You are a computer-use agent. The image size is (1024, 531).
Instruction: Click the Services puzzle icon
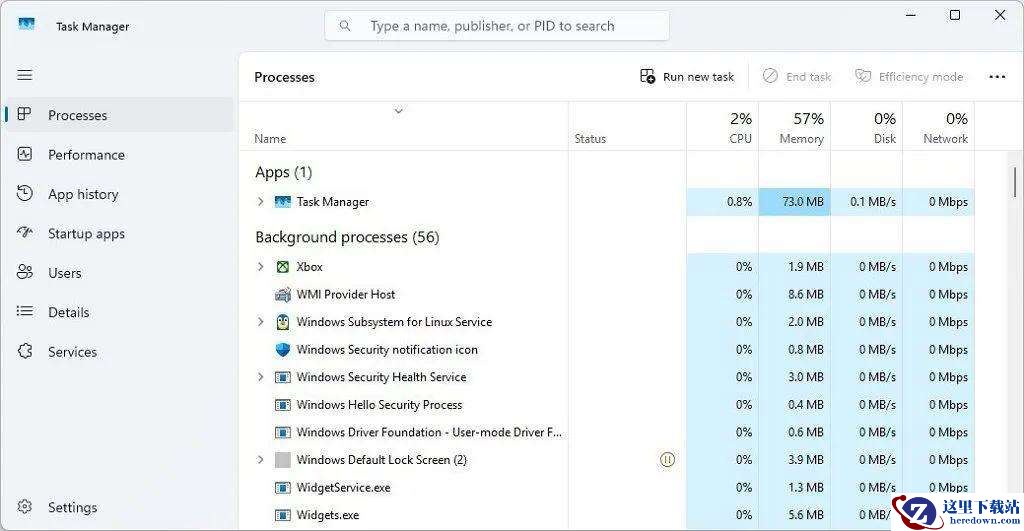click(25, 352)
